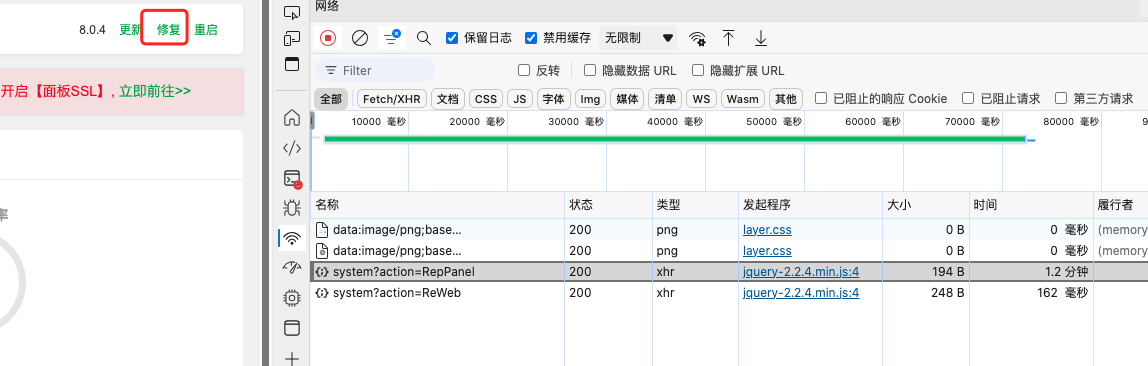The width and height of the screenshot is (1148, 366).
Task: Filter requests by 其他
Action: tap(786, 99)
